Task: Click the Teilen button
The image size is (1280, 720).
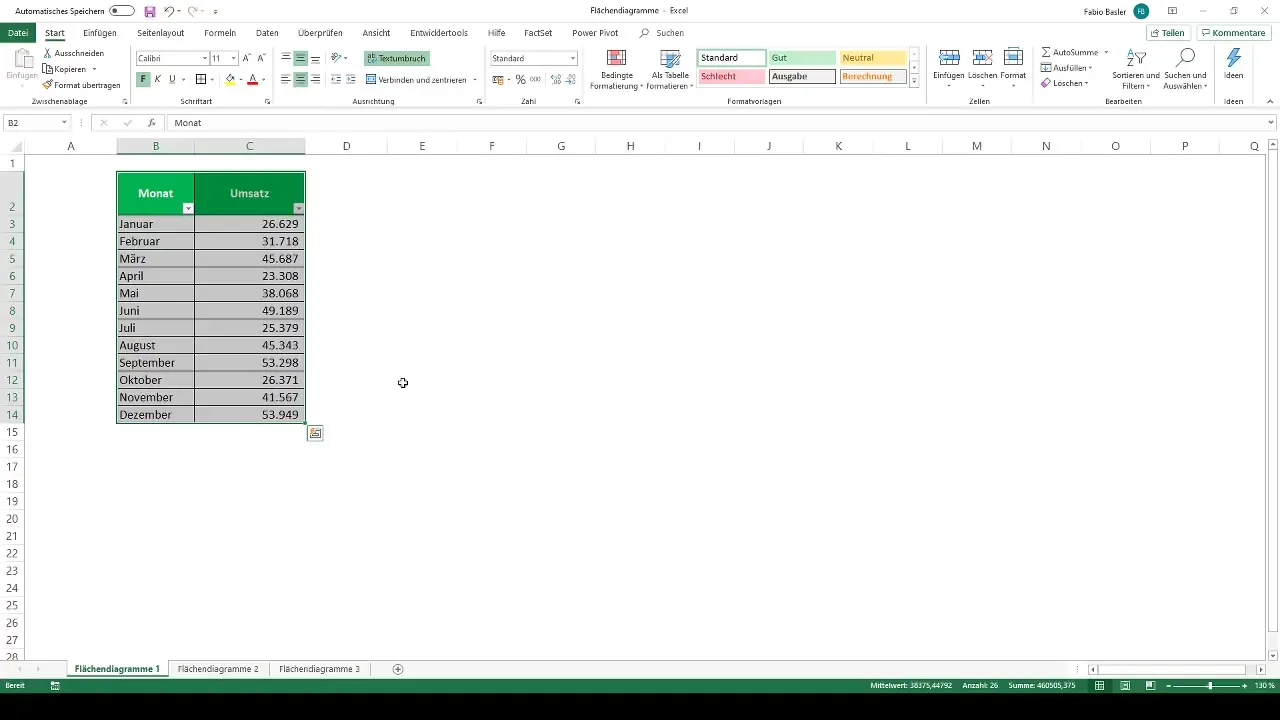Action: click(x=1167, y=33)
